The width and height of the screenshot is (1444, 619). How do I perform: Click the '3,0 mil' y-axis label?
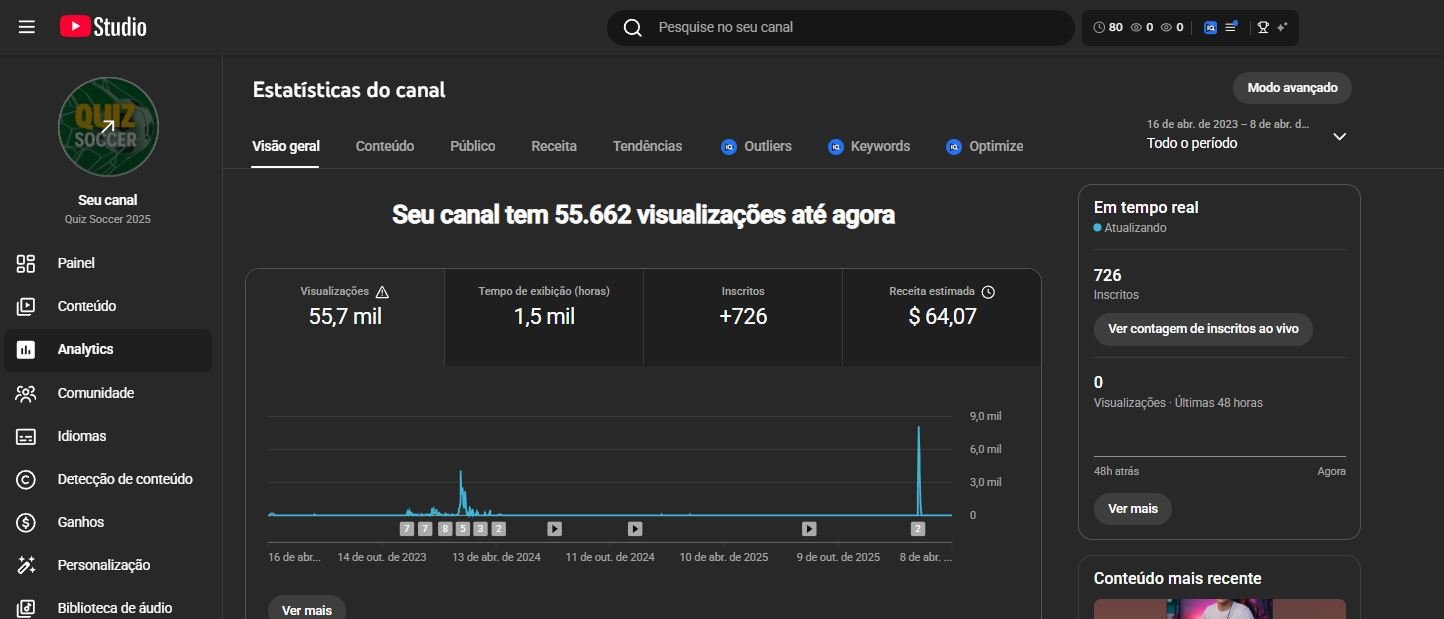986,482
